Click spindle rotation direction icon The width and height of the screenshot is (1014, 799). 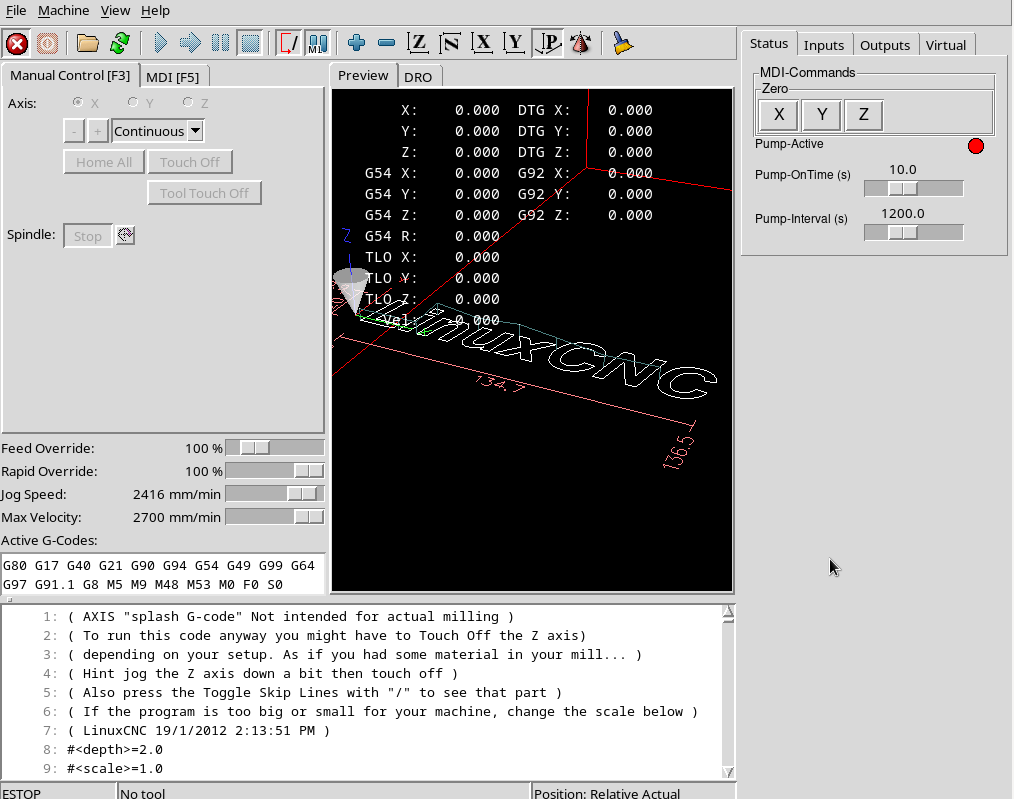[125, 235]
